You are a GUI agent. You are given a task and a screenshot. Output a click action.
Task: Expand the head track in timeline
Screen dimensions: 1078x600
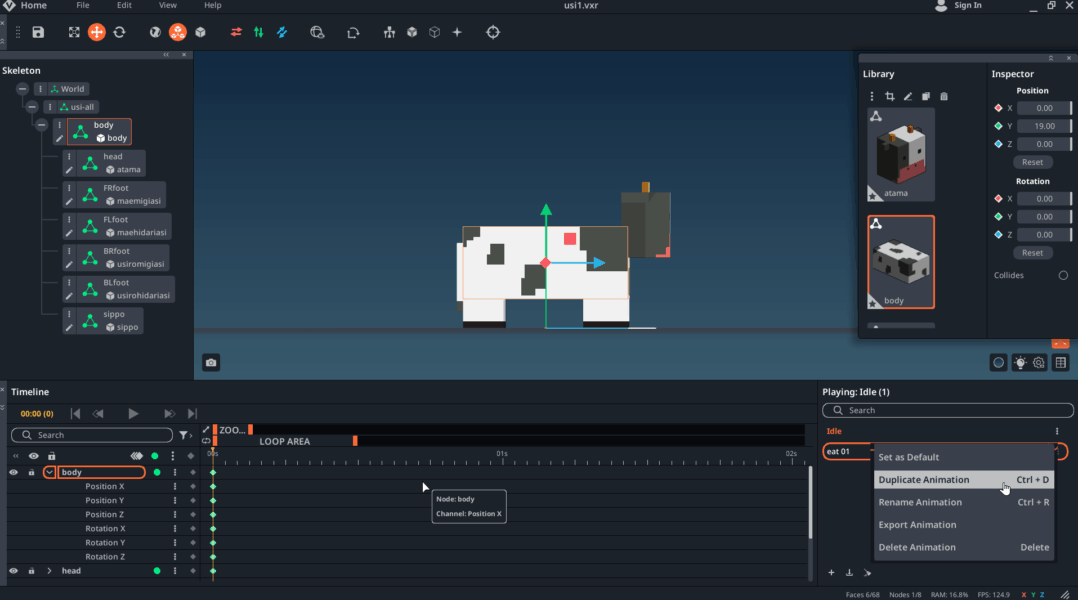tap(50, 570)
